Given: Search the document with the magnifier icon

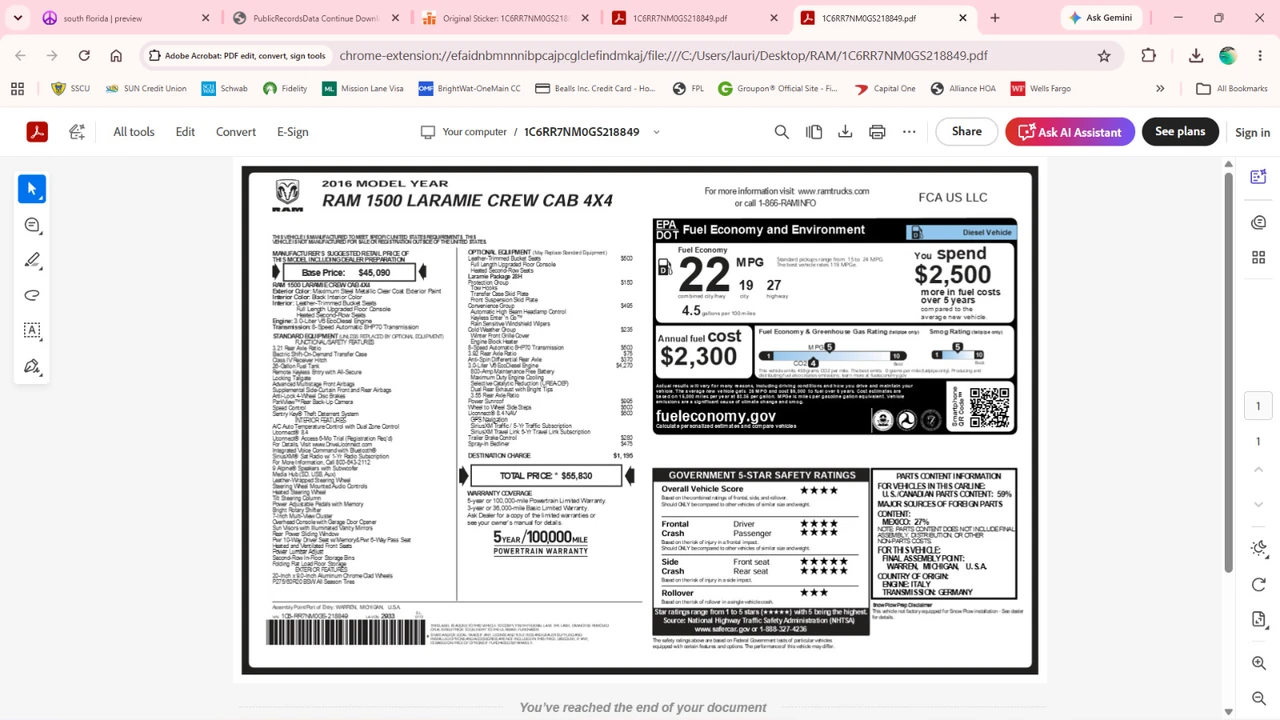Looking at the screenshot, I should pos(782,132).
